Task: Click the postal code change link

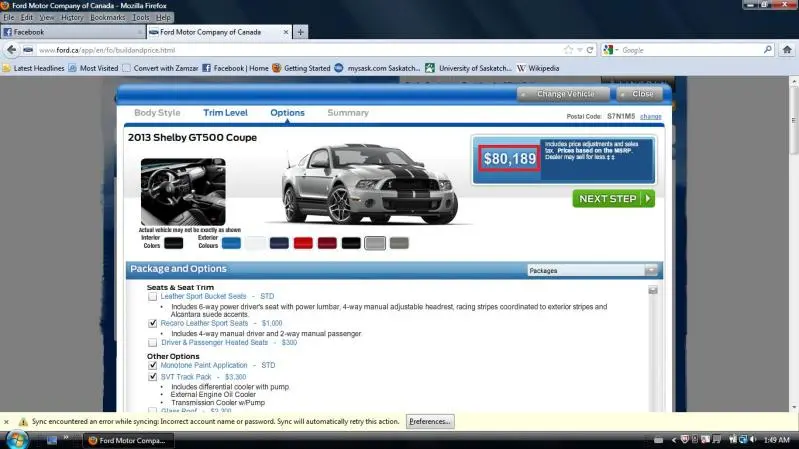Action: tap(651, 117)
